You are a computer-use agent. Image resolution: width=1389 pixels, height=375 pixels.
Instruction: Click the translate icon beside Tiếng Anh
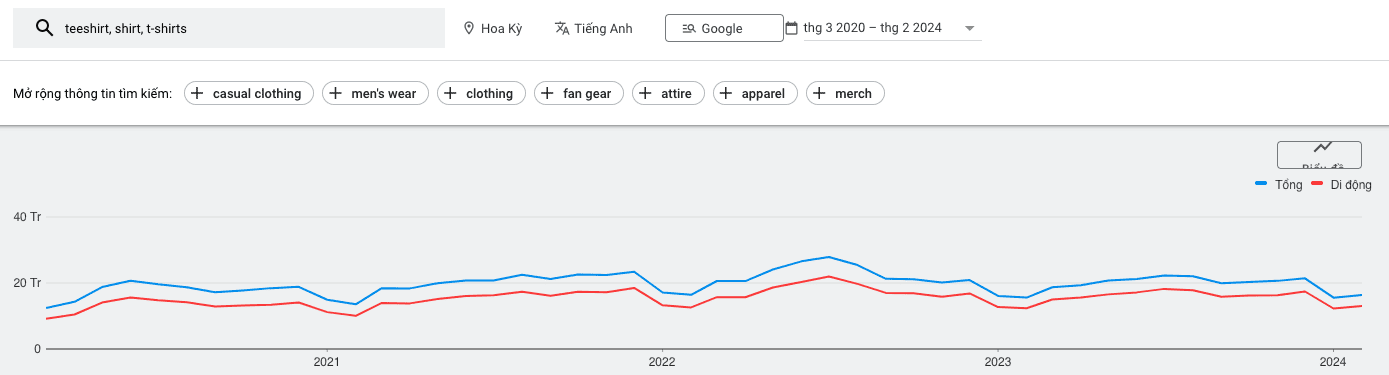pos(562,28)
